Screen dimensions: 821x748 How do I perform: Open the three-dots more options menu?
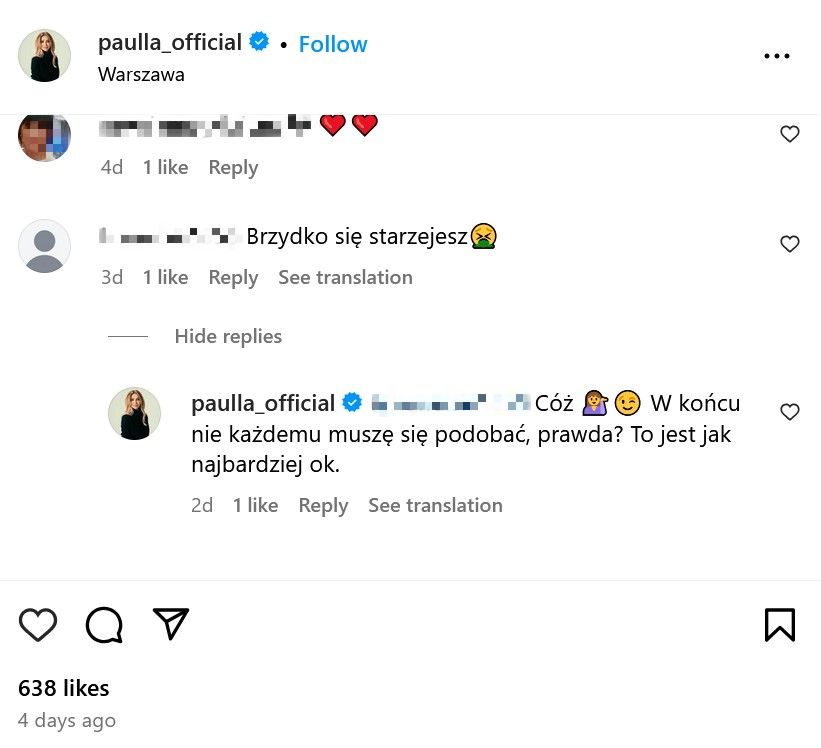[777, 57]
